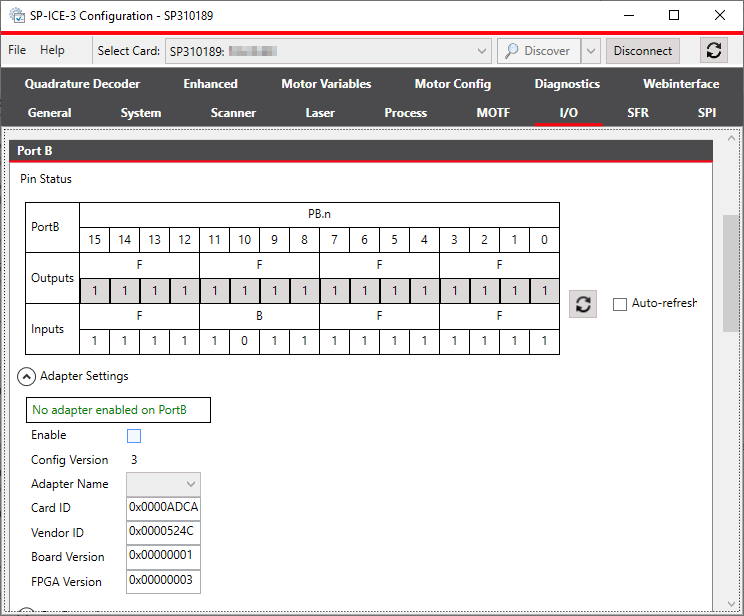Click the Discover magnifier button
The width and height of the screenshot is (744, 616).
(539, 51)
